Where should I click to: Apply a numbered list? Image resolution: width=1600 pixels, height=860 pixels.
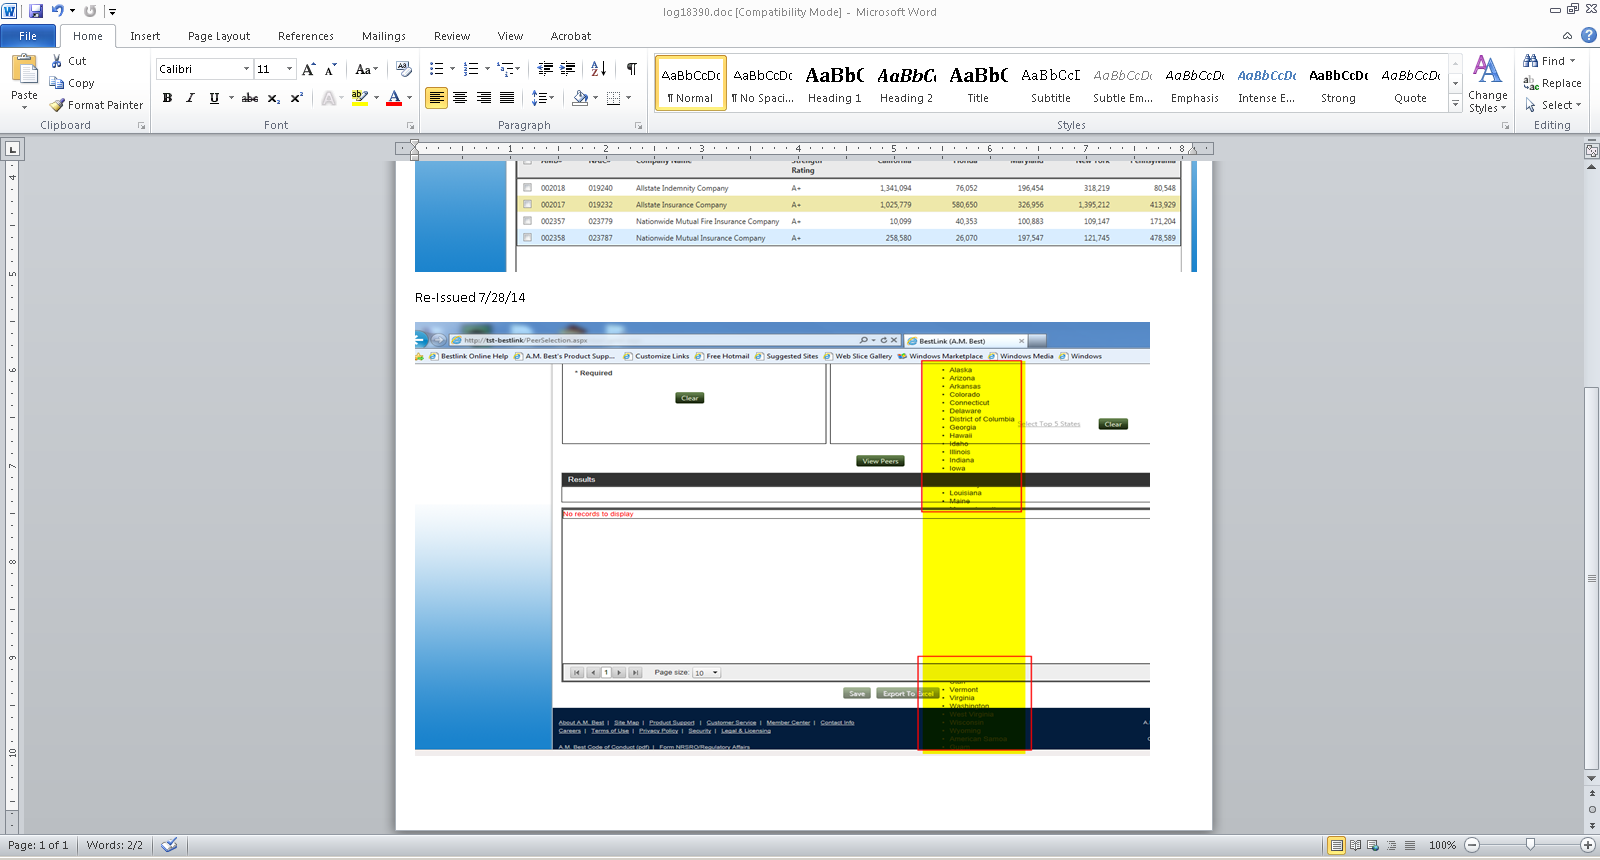tap(471, 69)
